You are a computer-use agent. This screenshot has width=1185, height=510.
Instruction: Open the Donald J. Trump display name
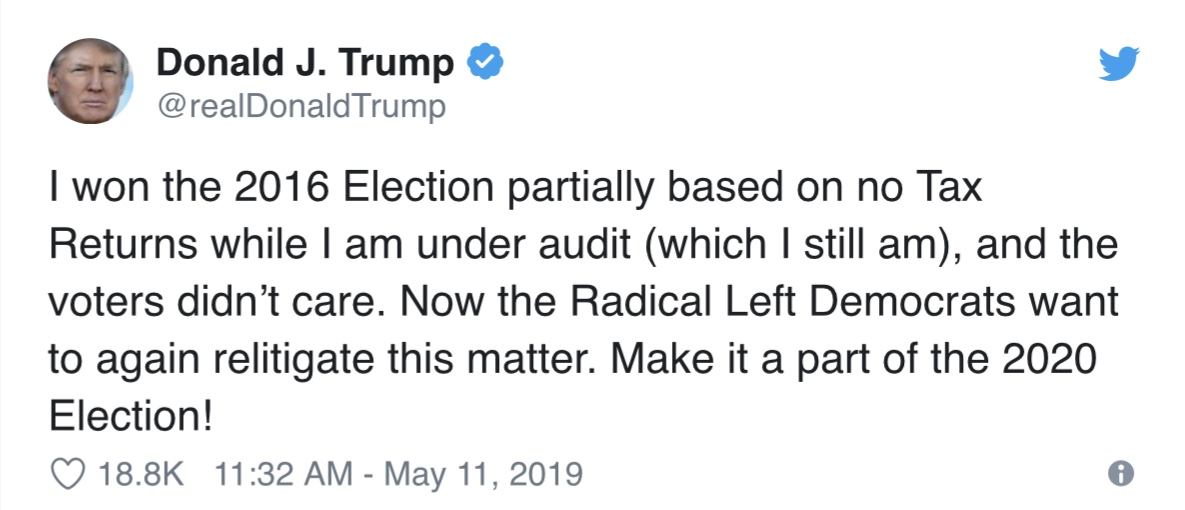coord(305,63)
